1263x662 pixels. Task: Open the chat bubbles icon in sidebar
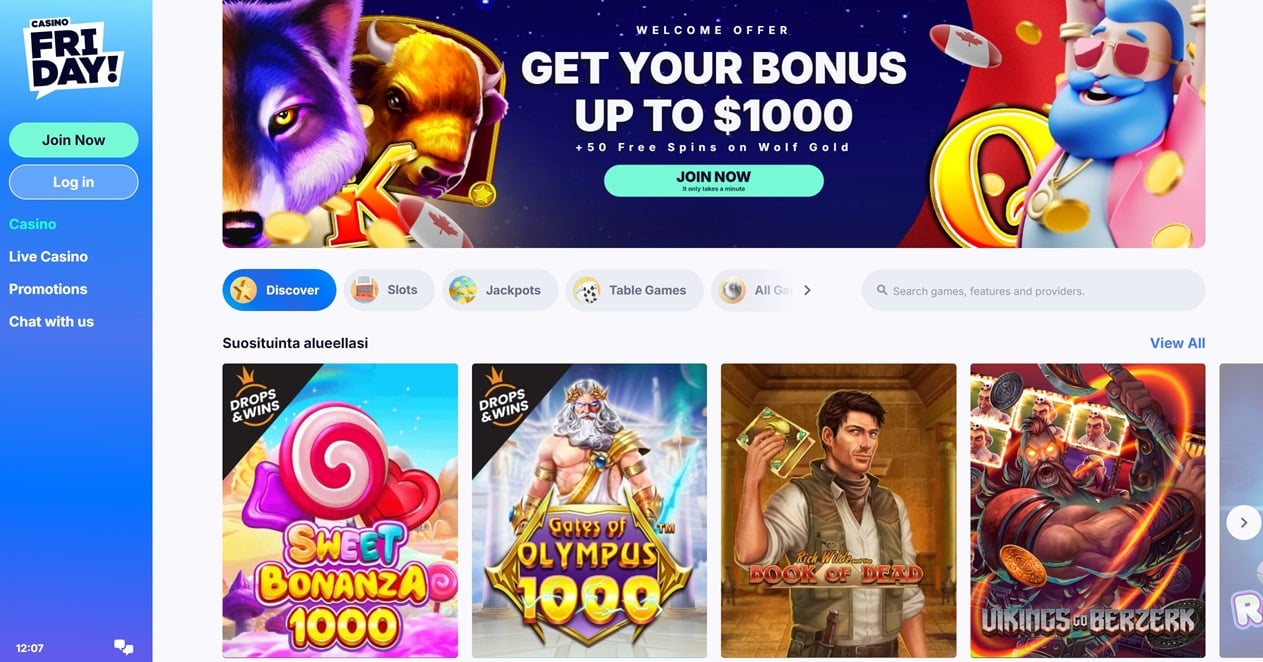[x=124, y=647]
